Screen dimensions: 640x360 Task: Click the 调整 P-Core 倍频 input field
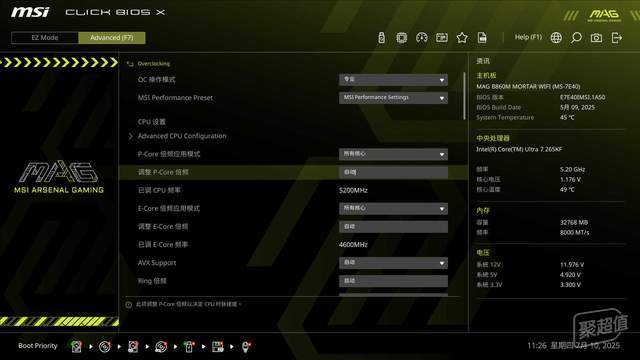tap(393, 172)
